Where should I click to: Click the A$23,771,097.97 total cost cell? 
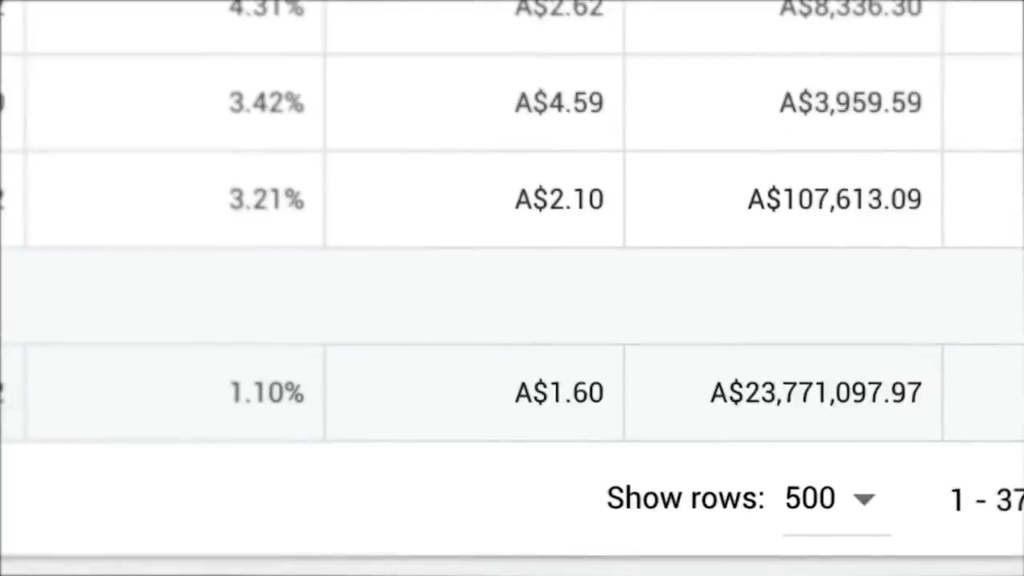point(816,393)
